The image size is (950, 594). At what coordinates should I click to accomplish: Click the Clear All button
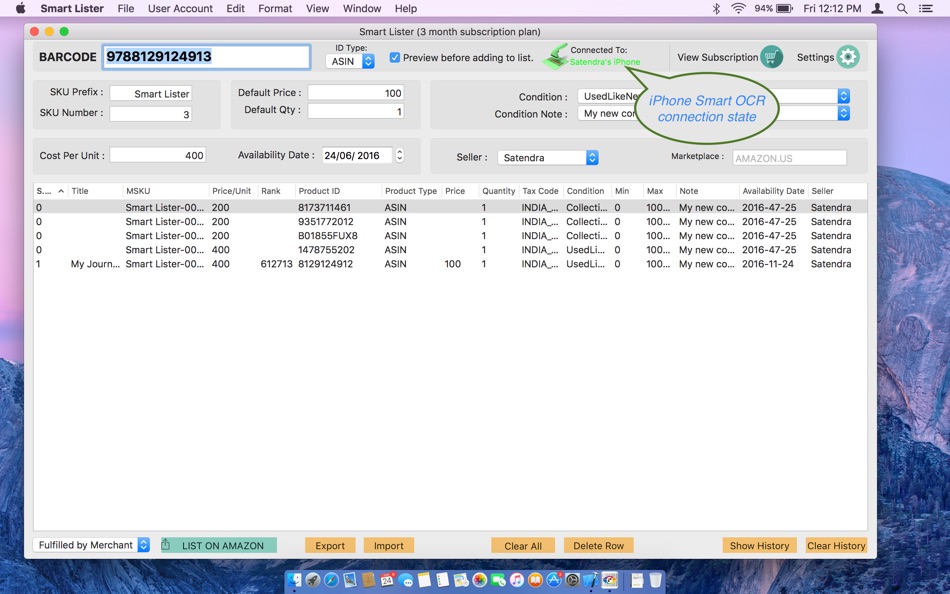tap(523, 546)
